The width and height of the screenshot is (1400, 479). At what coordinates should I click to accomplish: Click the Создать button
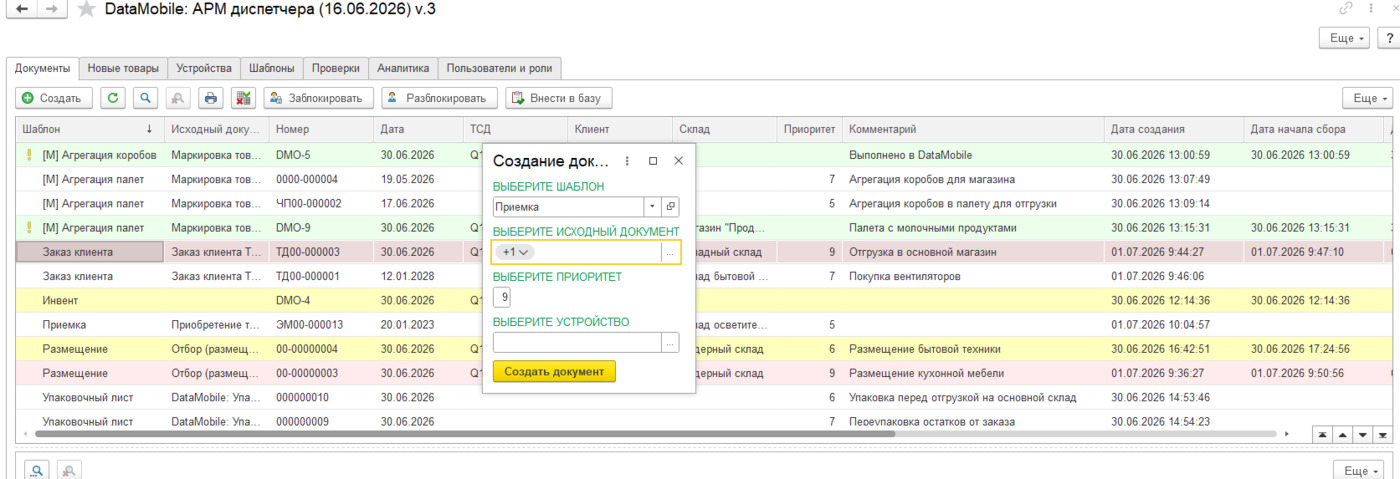55,98
